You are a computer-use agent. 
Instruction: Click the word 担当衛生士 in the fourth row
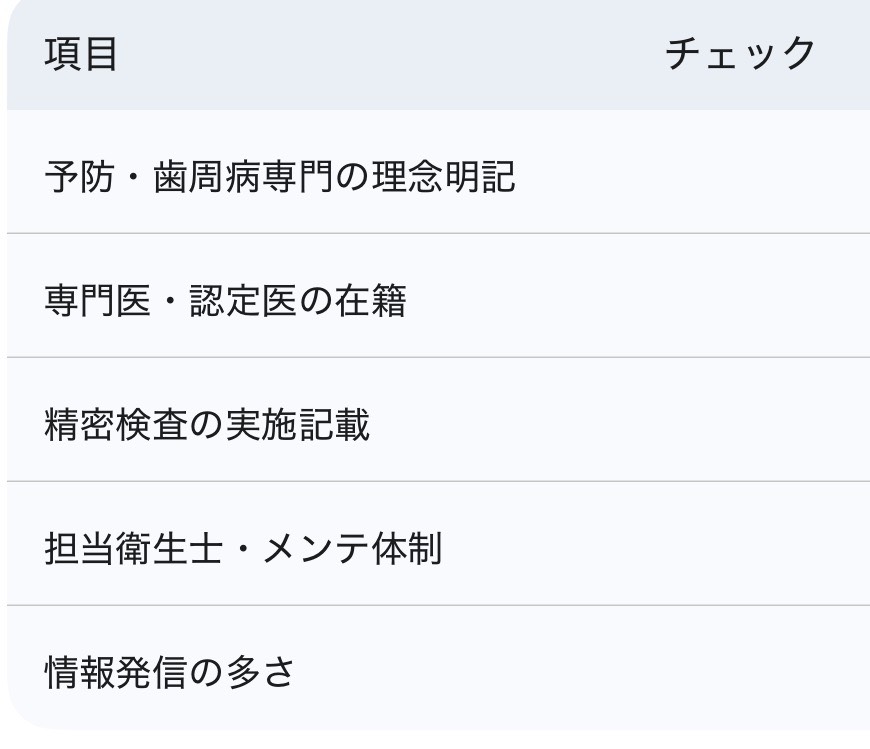tap(134, 548)
